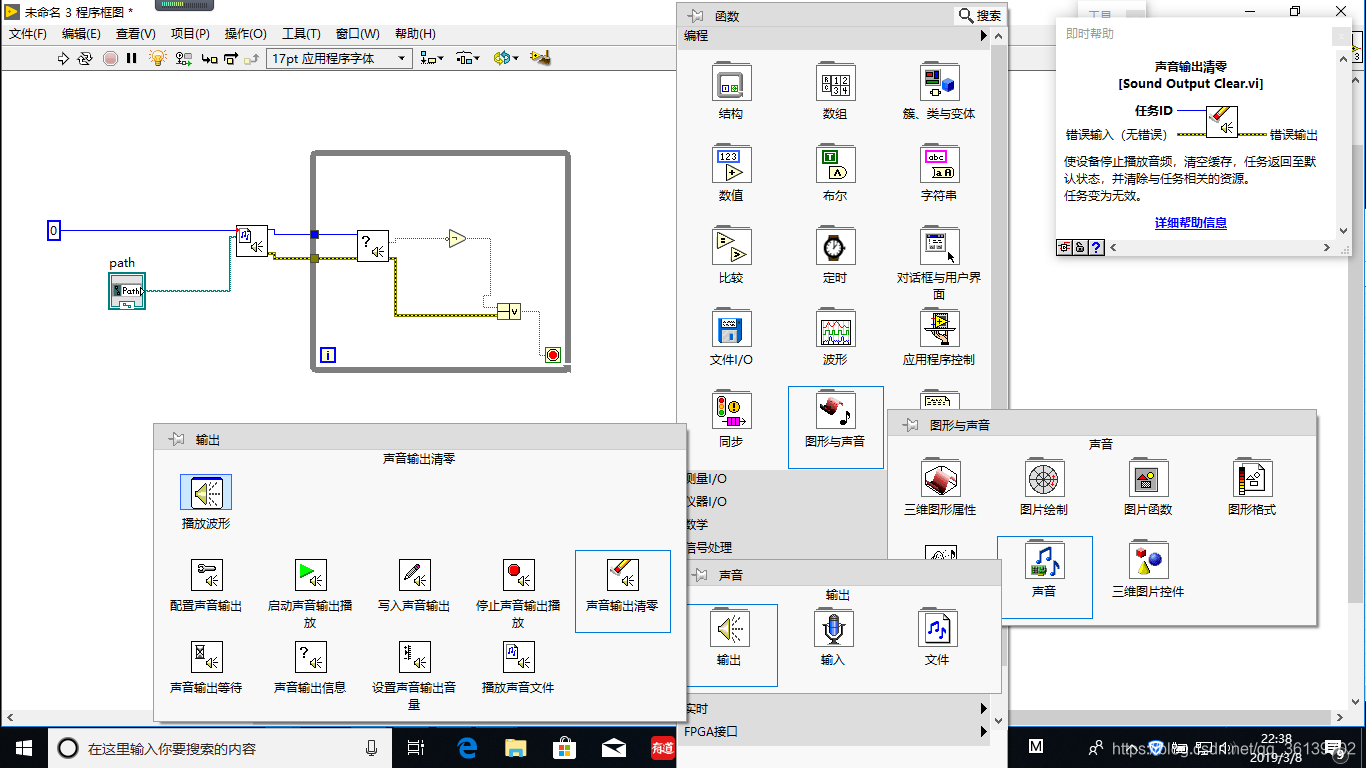Select the loop stop condition terminal
This screenshot has height=768, width=1366.
[553, 355]
